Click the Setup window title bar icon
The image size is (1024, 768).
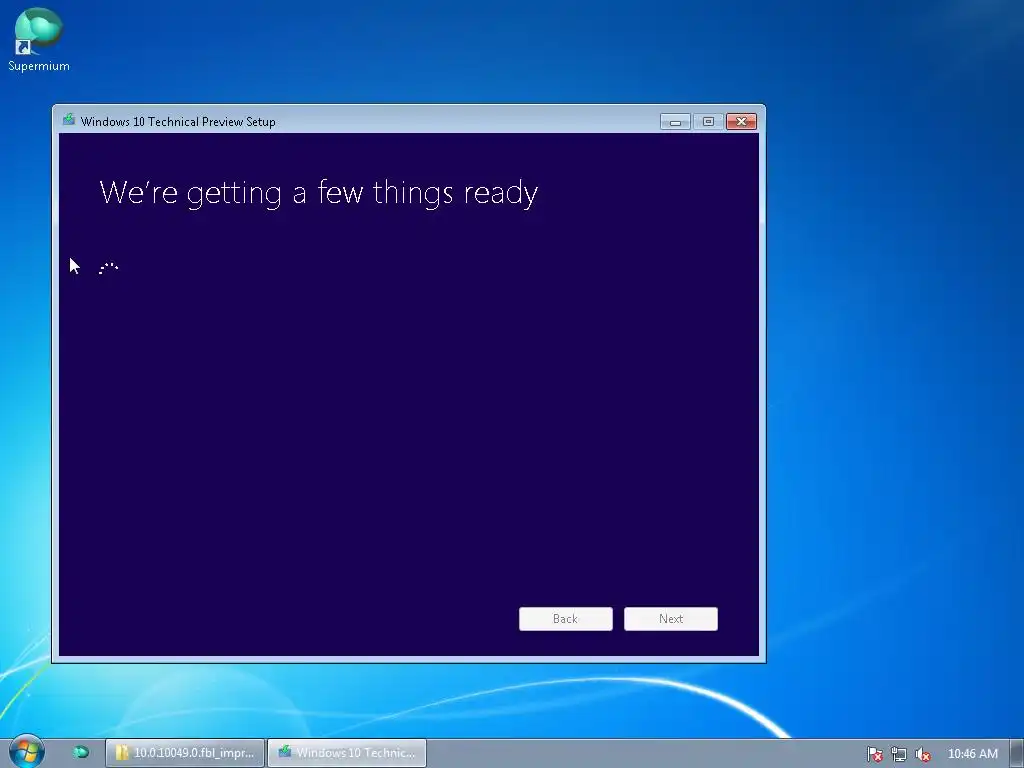pyautogui.click(x=69, y=120)
